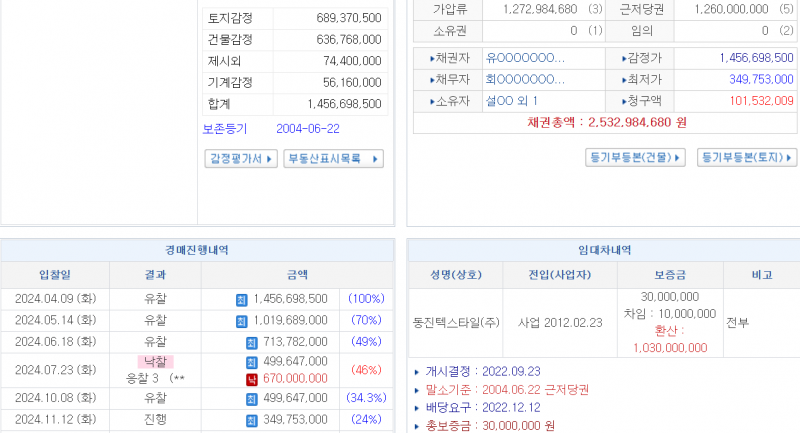The width and height of the screenshot is (800, 433).
Task: Open the 부동산표시목록 button
Action: tap(334, 159)
